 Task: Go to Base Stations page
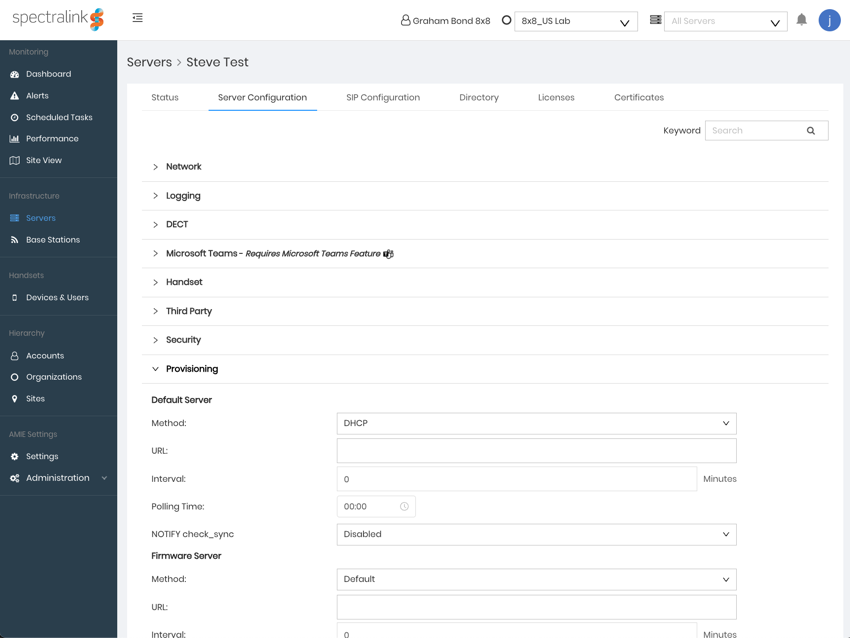coord(52,240)
